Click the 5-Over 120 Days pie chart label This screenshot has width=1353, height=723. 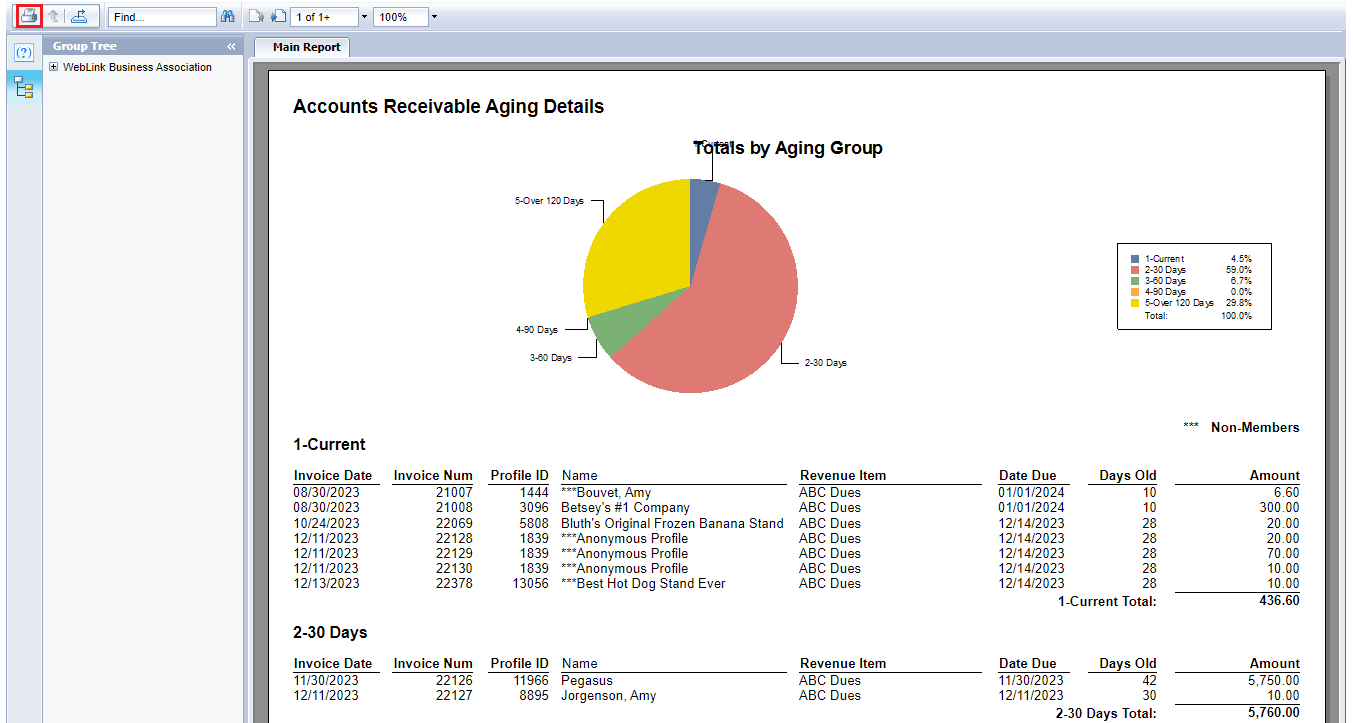[x=549, y=201]
